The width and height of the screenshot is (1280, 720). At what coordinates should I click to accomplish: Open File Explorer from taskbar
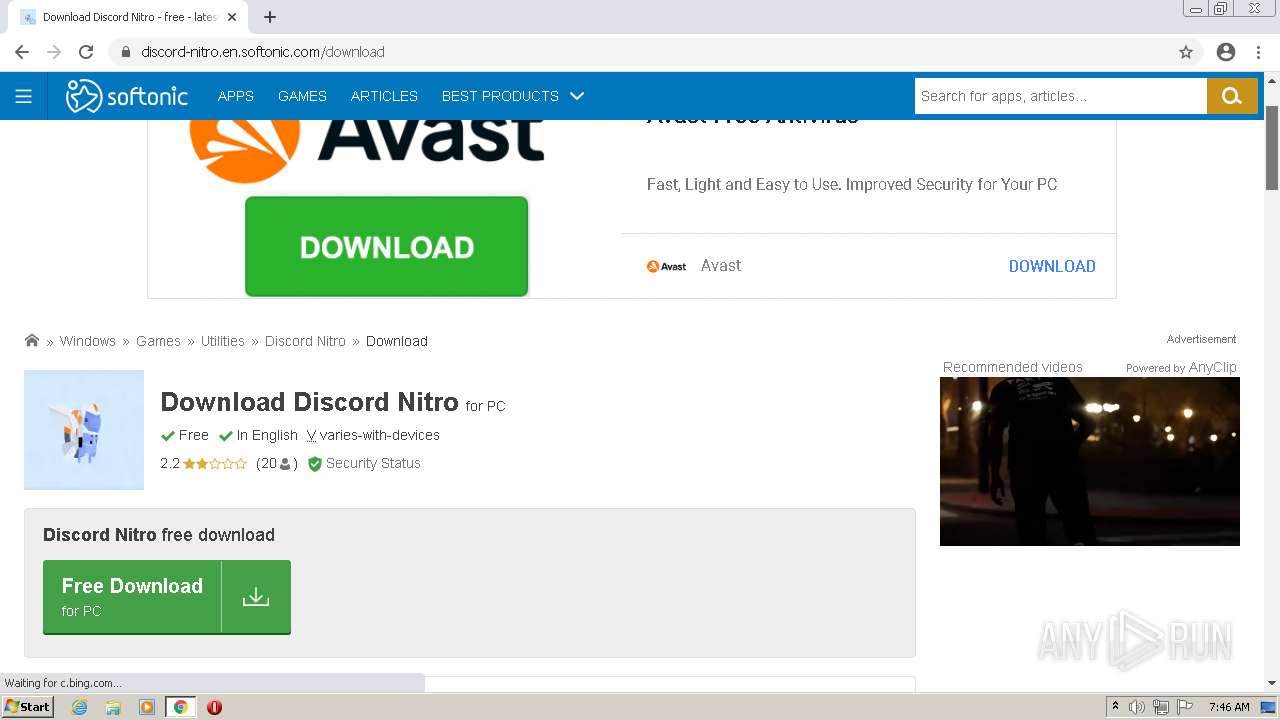point(113,707)
